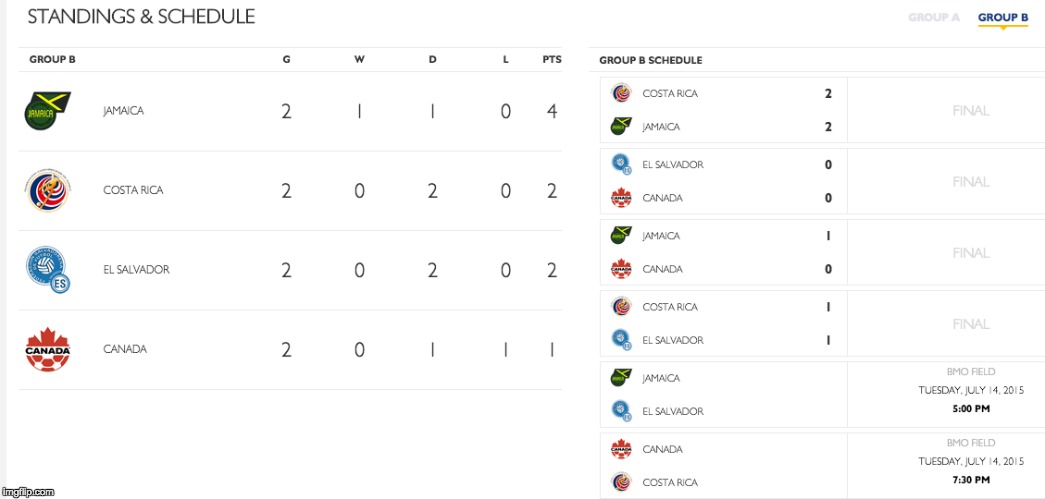This screenshot has height=499, width=1045.
Task: Click the Costa Rica crest in standings
Action: [x=48, y=190]
